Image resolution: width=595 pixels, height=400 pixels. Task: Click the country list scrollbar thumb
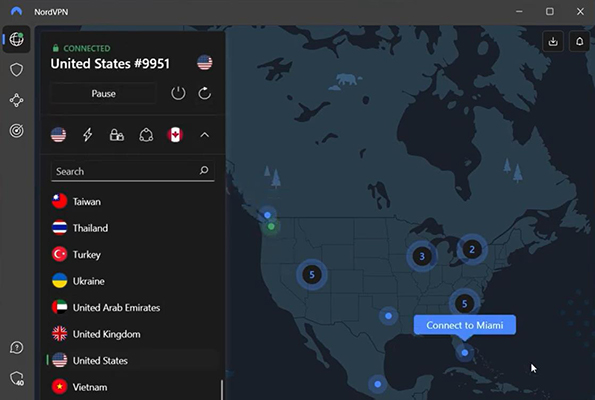click(222, 390)
